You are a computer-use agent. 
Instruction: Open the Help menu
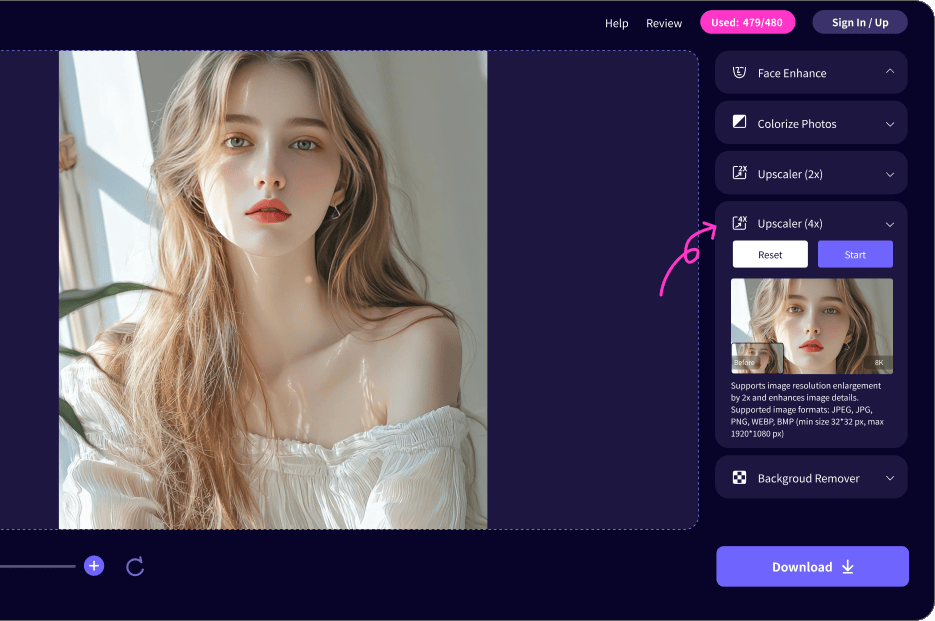pyautogui.click(x=616, y=23)
